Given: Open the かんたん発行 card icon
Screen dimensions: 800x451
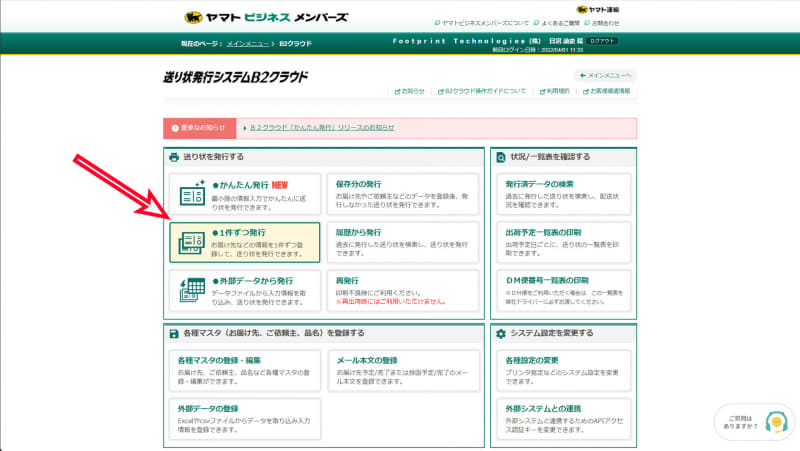Looking at the screenshot, I should (192, 193).
